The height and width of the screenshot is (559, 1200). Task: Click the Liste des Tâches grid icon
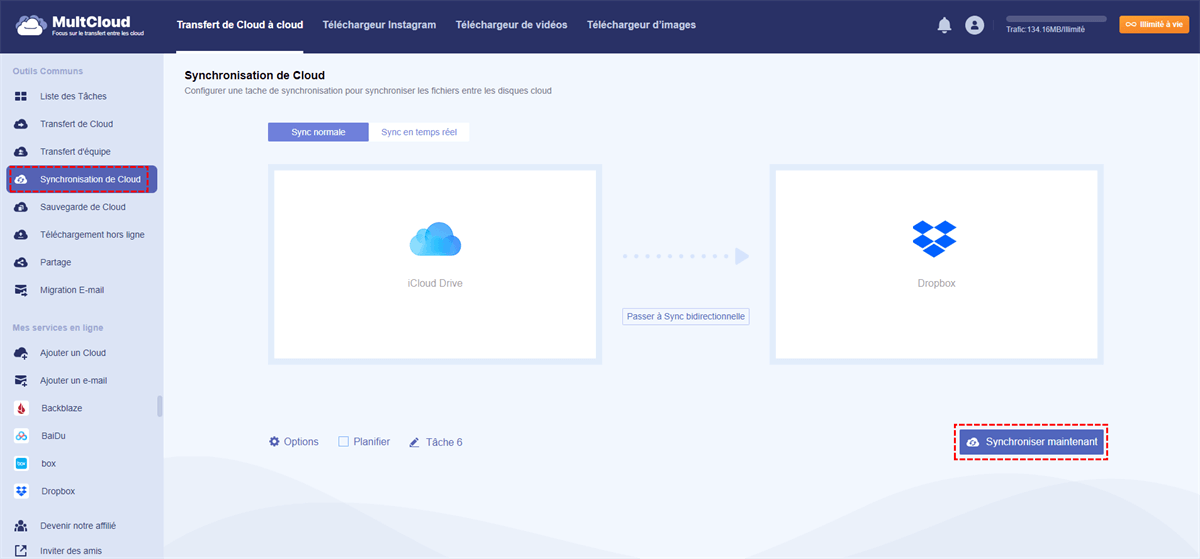[x=21, y=97]
